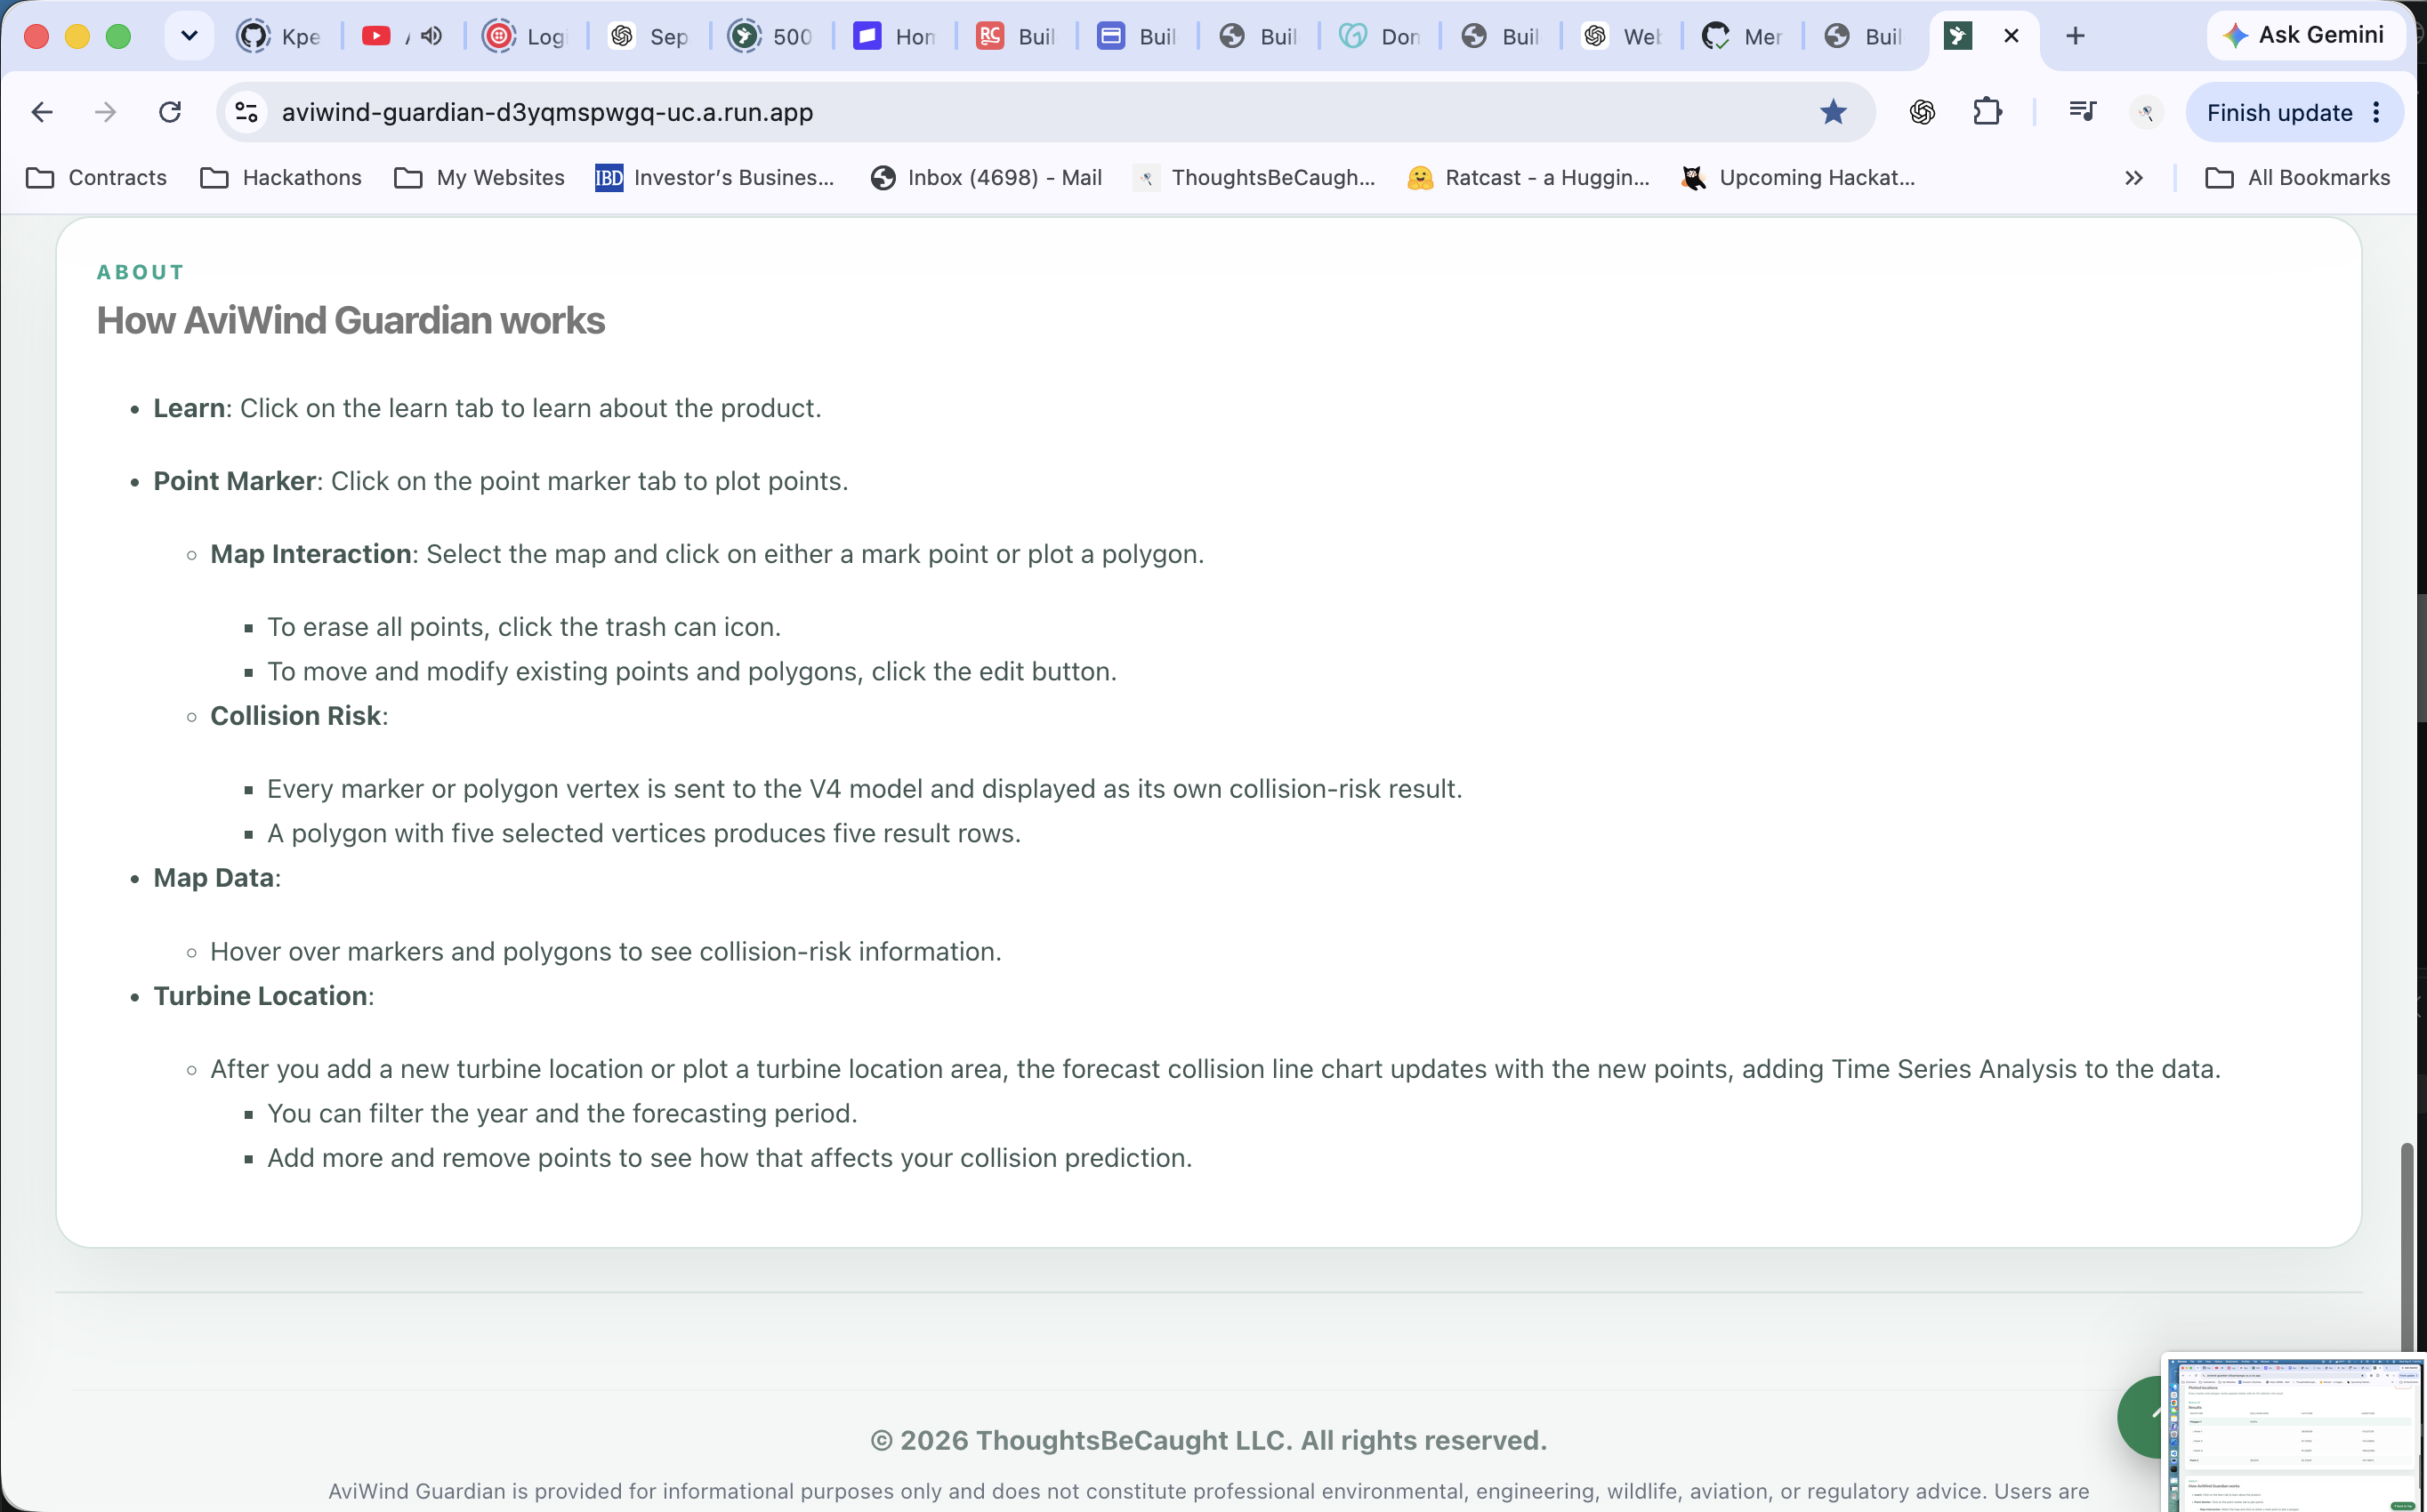Click the bookmark star icon

(1832, 112)
